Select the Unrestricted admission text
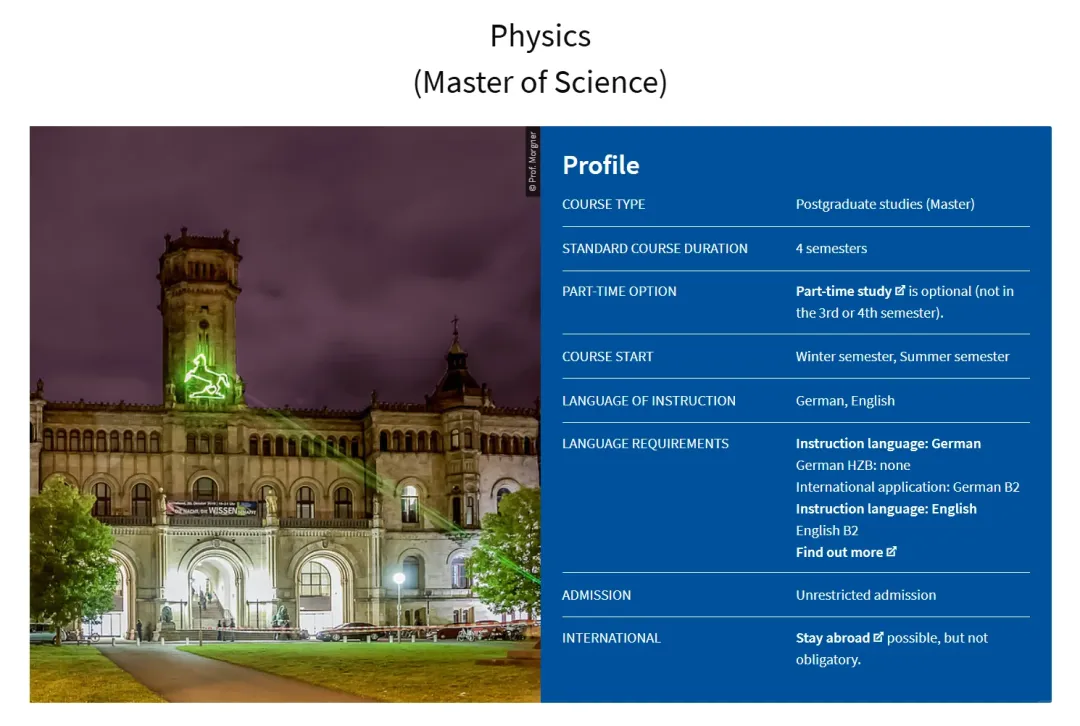 tap(866, 595)
